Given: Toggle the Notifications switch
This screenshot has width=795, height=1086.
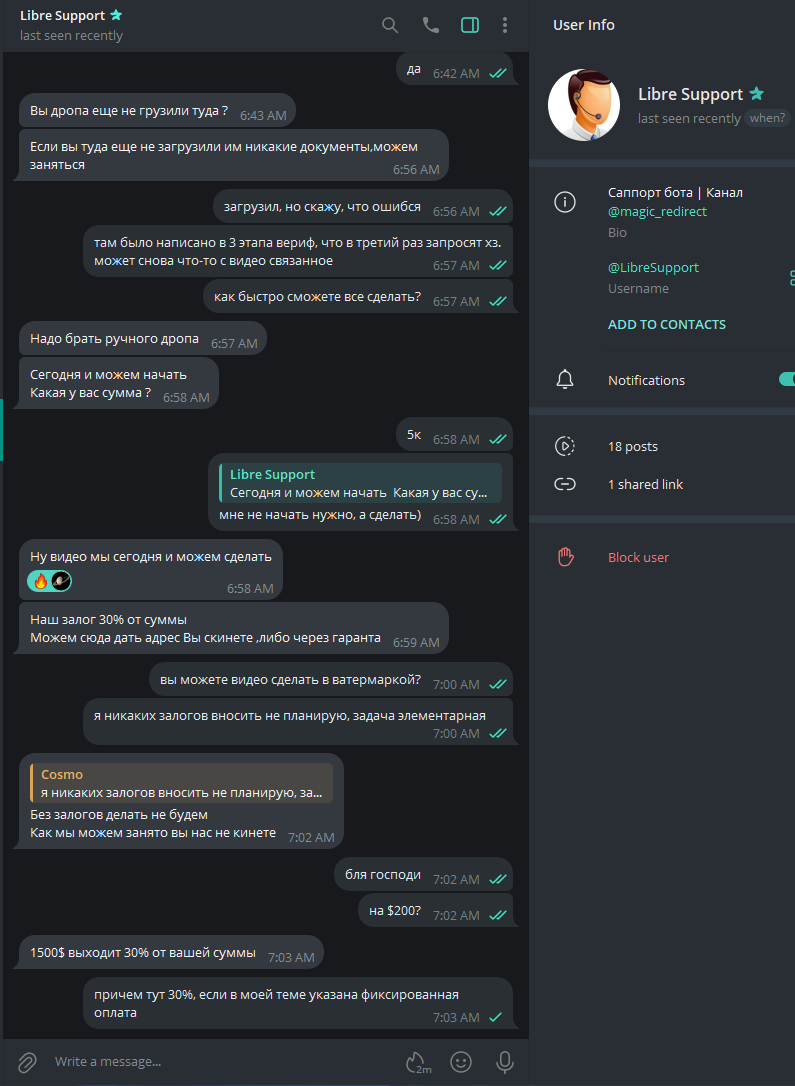Looking at the screenshot, I should click(786, 380).
